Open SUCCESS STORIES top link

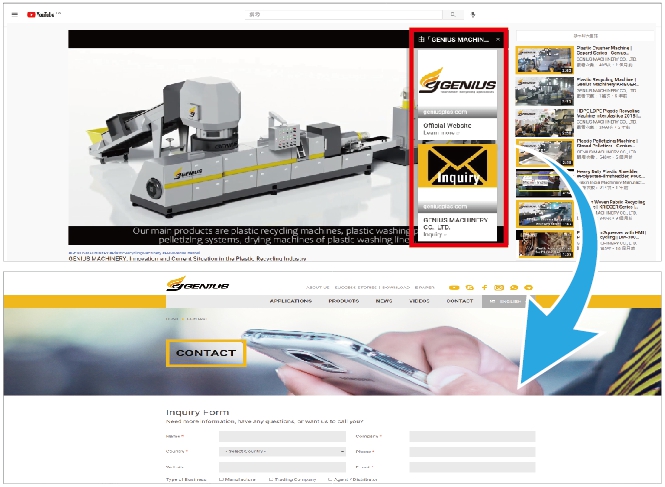point(355,288)
